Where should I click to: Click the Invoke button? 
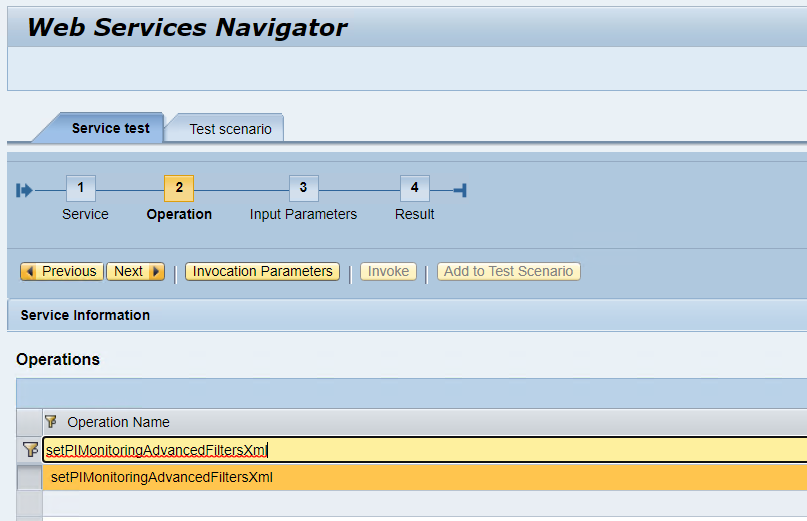tap(388, 271)
